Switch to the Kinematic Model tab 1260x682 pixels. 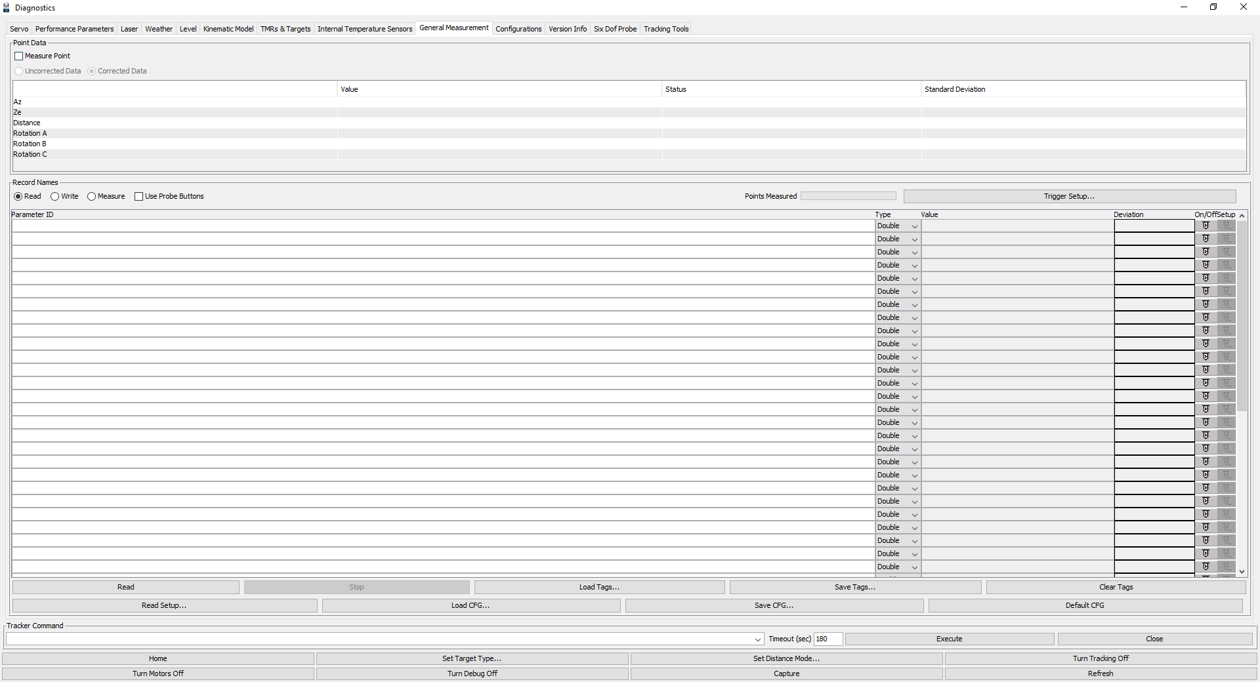pos(228,29)
